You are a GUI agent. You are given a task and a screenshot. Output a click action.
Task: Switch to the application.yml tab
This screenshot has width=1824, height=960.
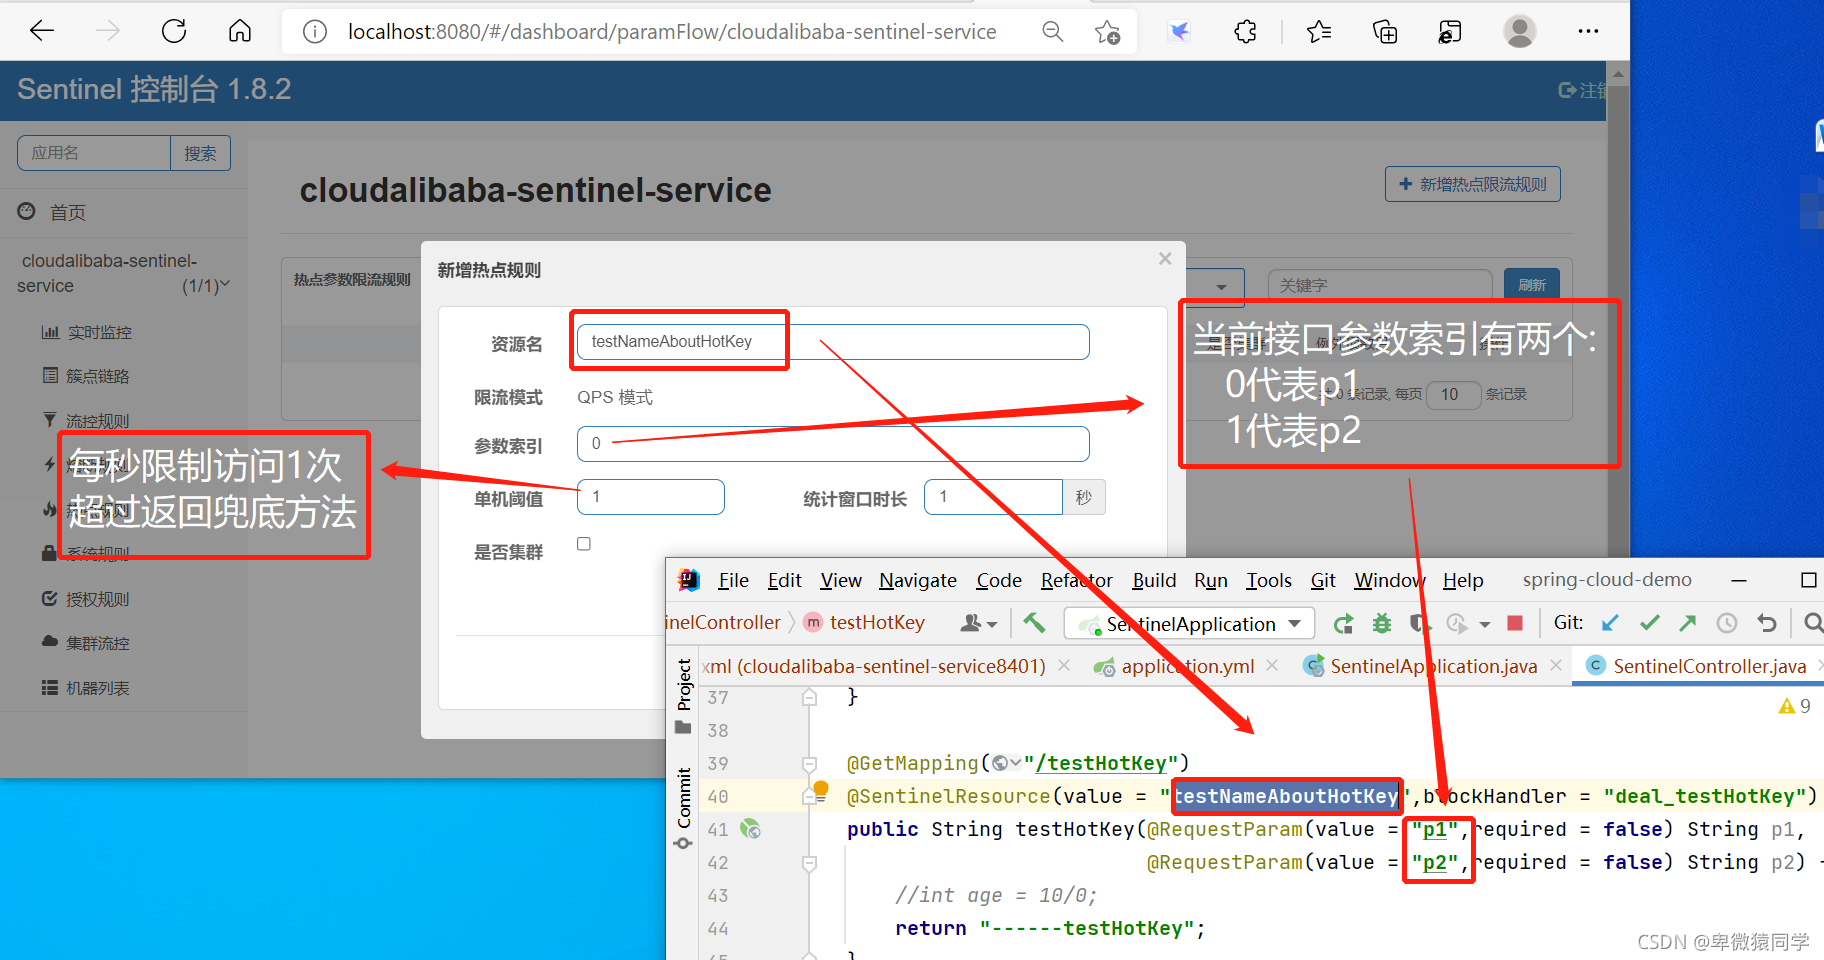[1186, 666]
